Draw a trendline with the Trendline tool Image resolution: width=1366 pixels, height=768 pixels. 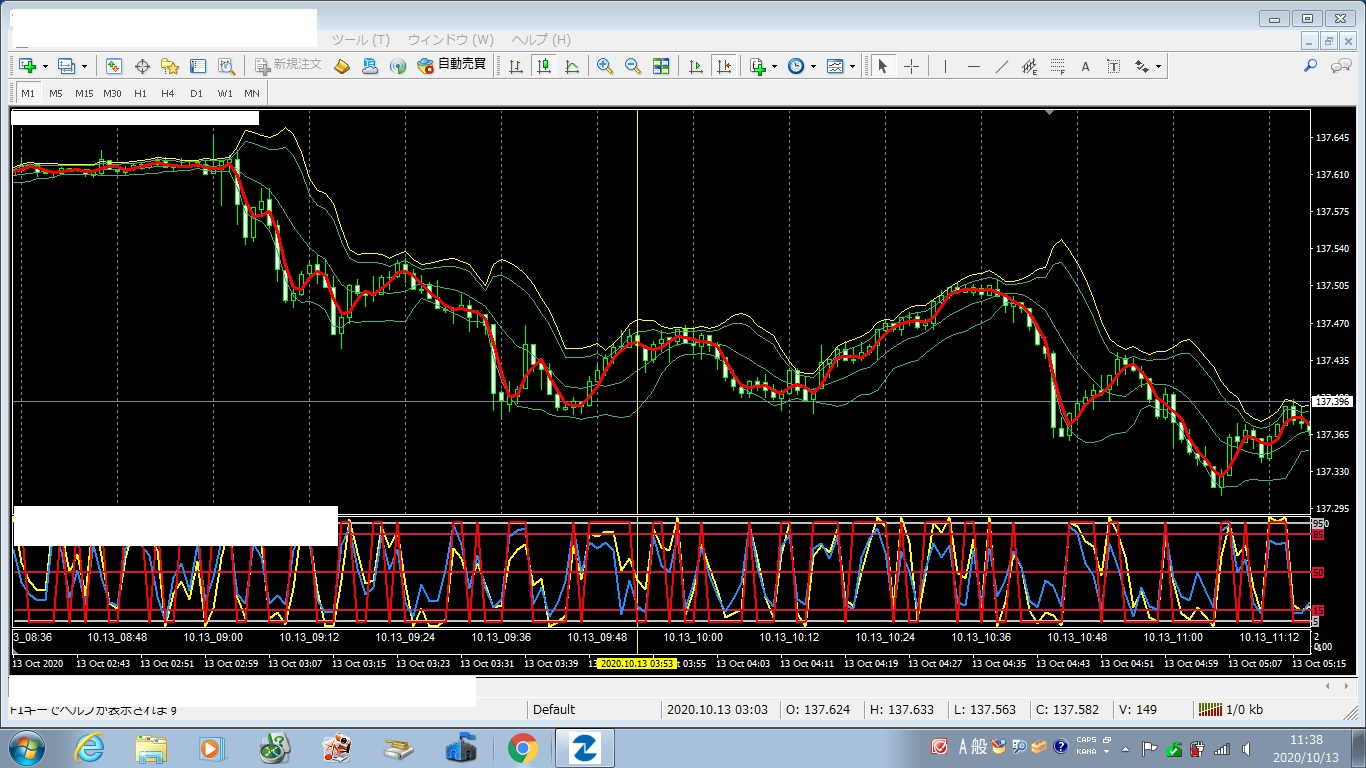1001,66
